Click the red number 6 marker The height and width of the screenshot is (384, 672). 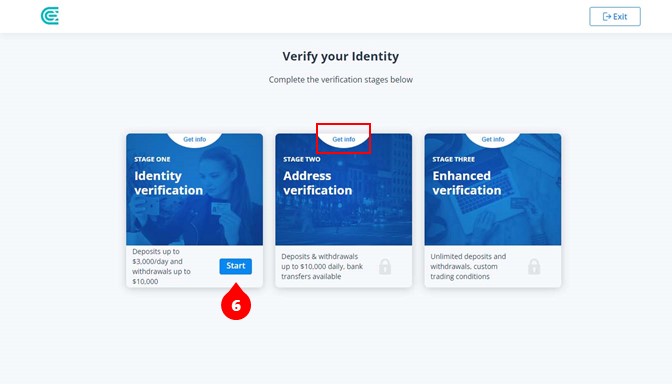(236, 304)
